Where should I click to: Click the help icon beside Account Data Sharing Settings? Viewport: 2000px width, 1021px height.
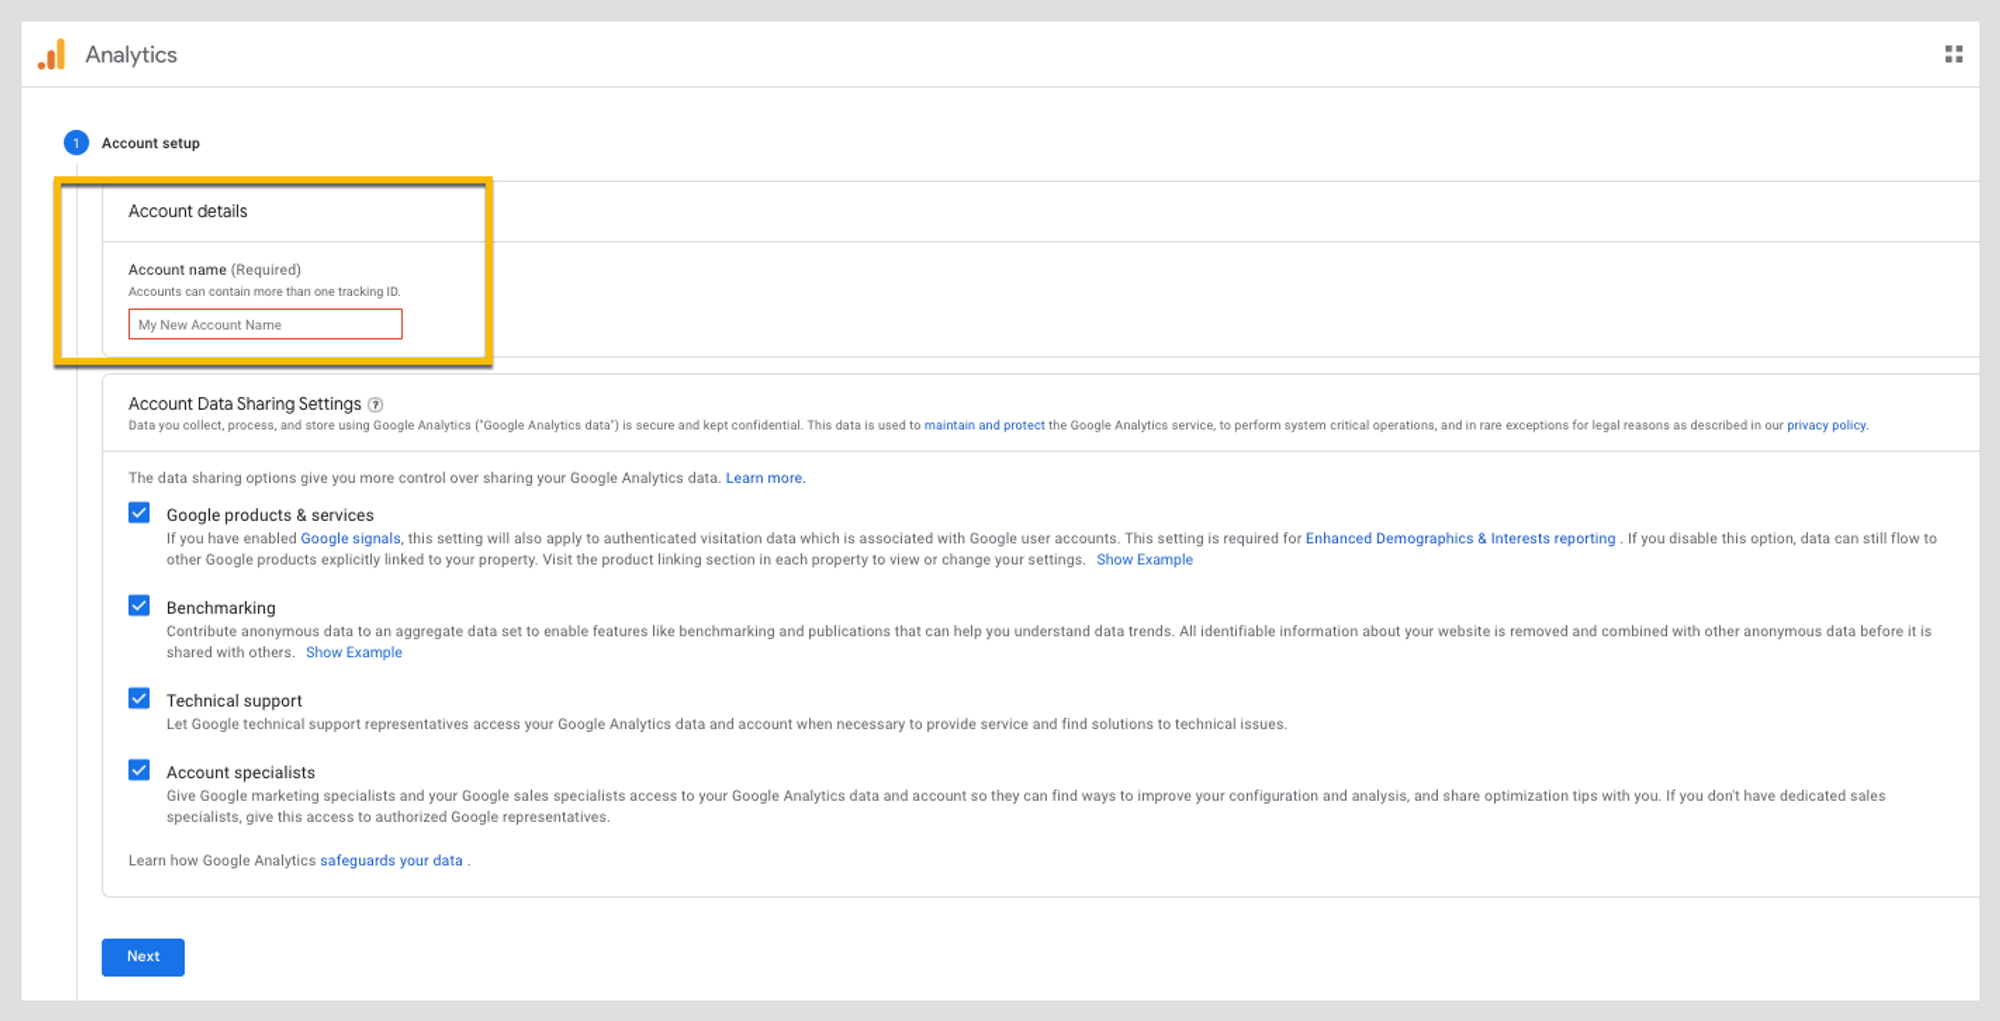(x=375, y=405)
